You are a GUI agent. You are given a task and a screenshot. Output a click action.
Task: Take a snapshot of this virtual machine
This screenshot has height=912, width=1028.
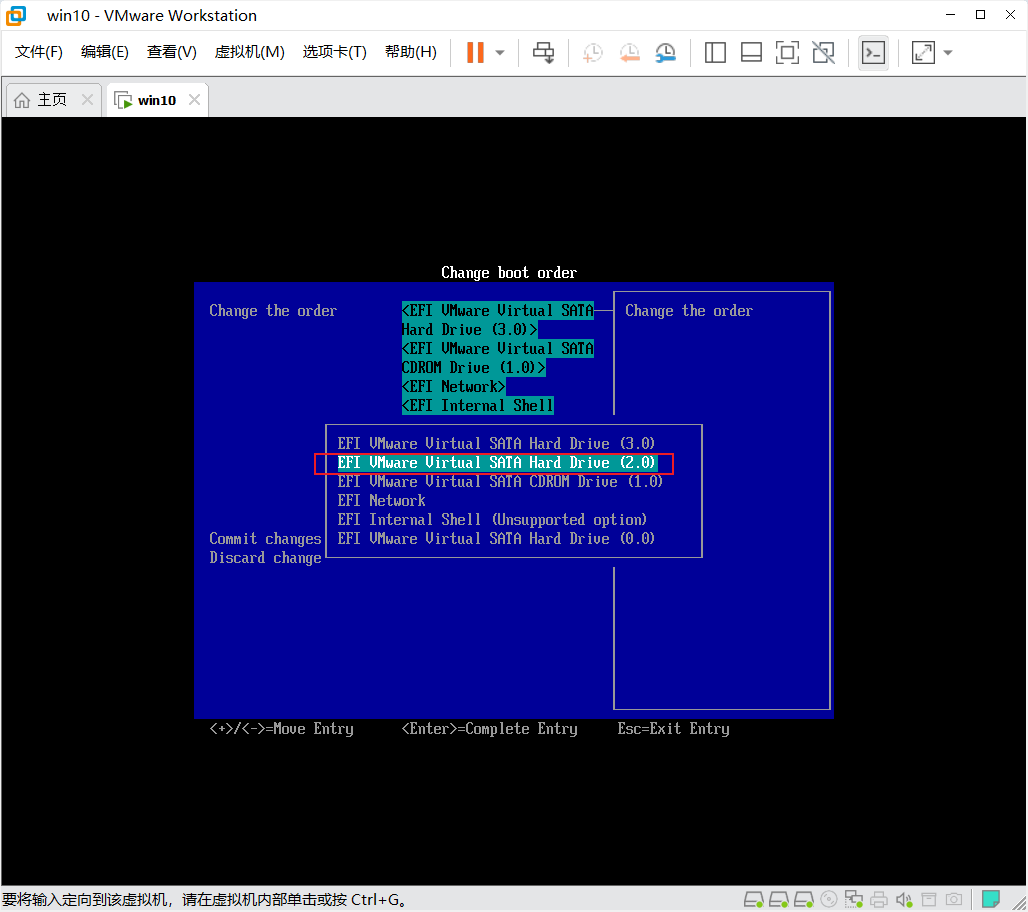[593, 52]
